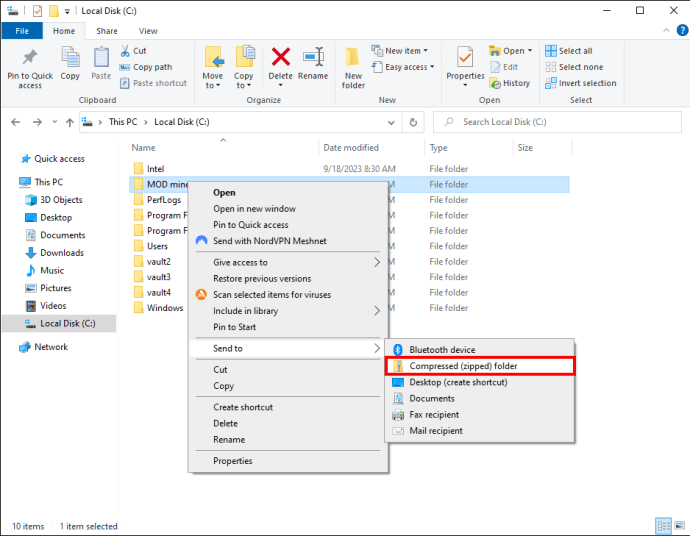Image resolution: width=690 pixels, height=536 pixels.
Task: Click Copy path in Clipboard group
Action: 146,67
